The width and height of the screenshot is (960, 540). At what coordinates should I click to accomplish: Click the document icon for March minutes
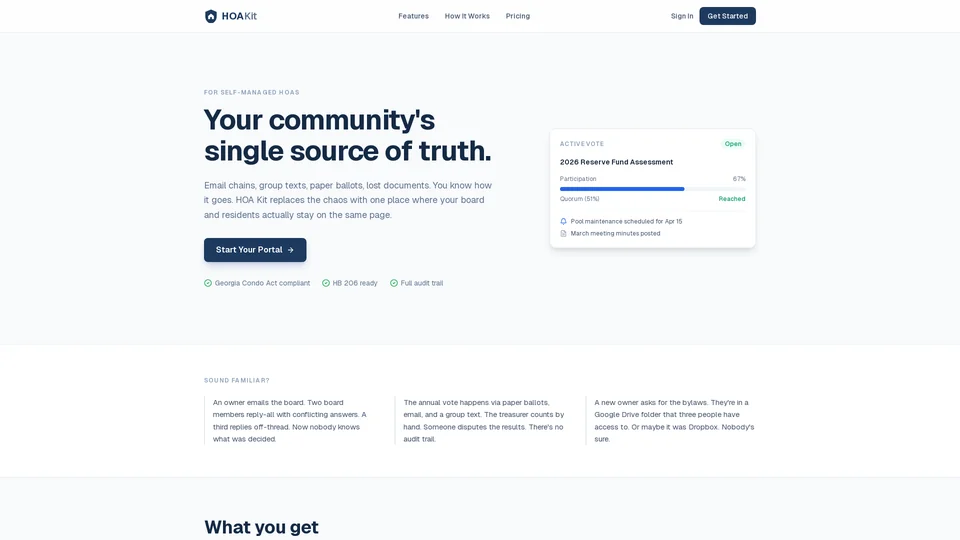pos(563,233)
